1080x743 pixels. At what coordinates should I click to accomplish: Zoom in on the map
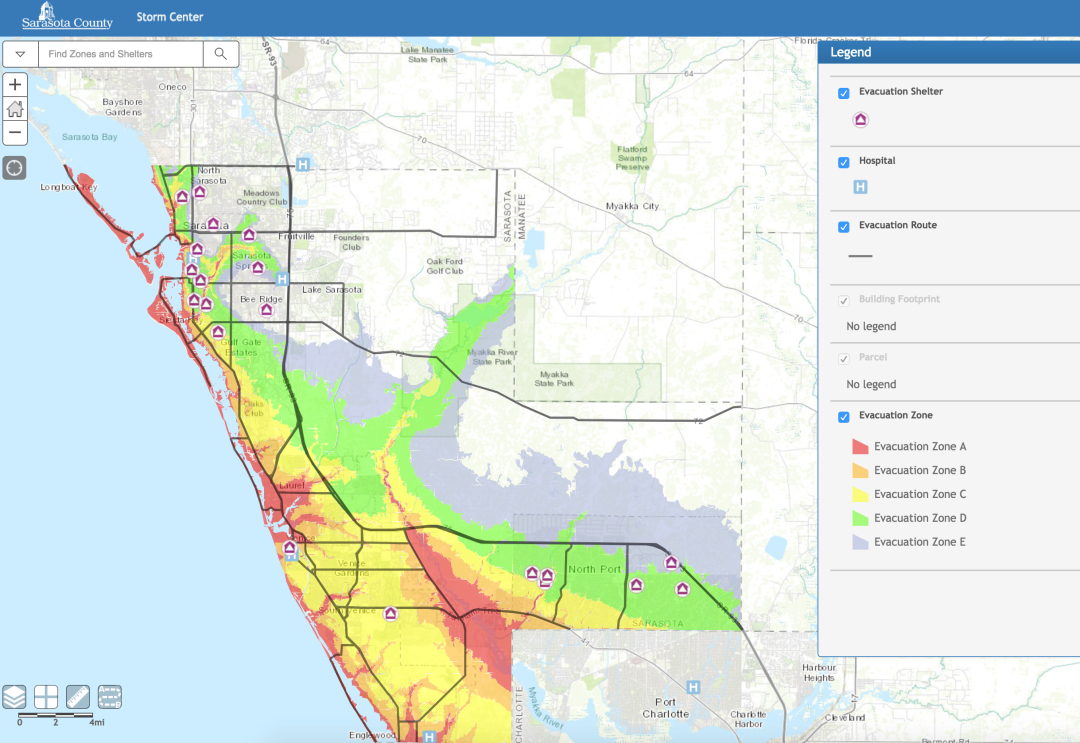15,85
